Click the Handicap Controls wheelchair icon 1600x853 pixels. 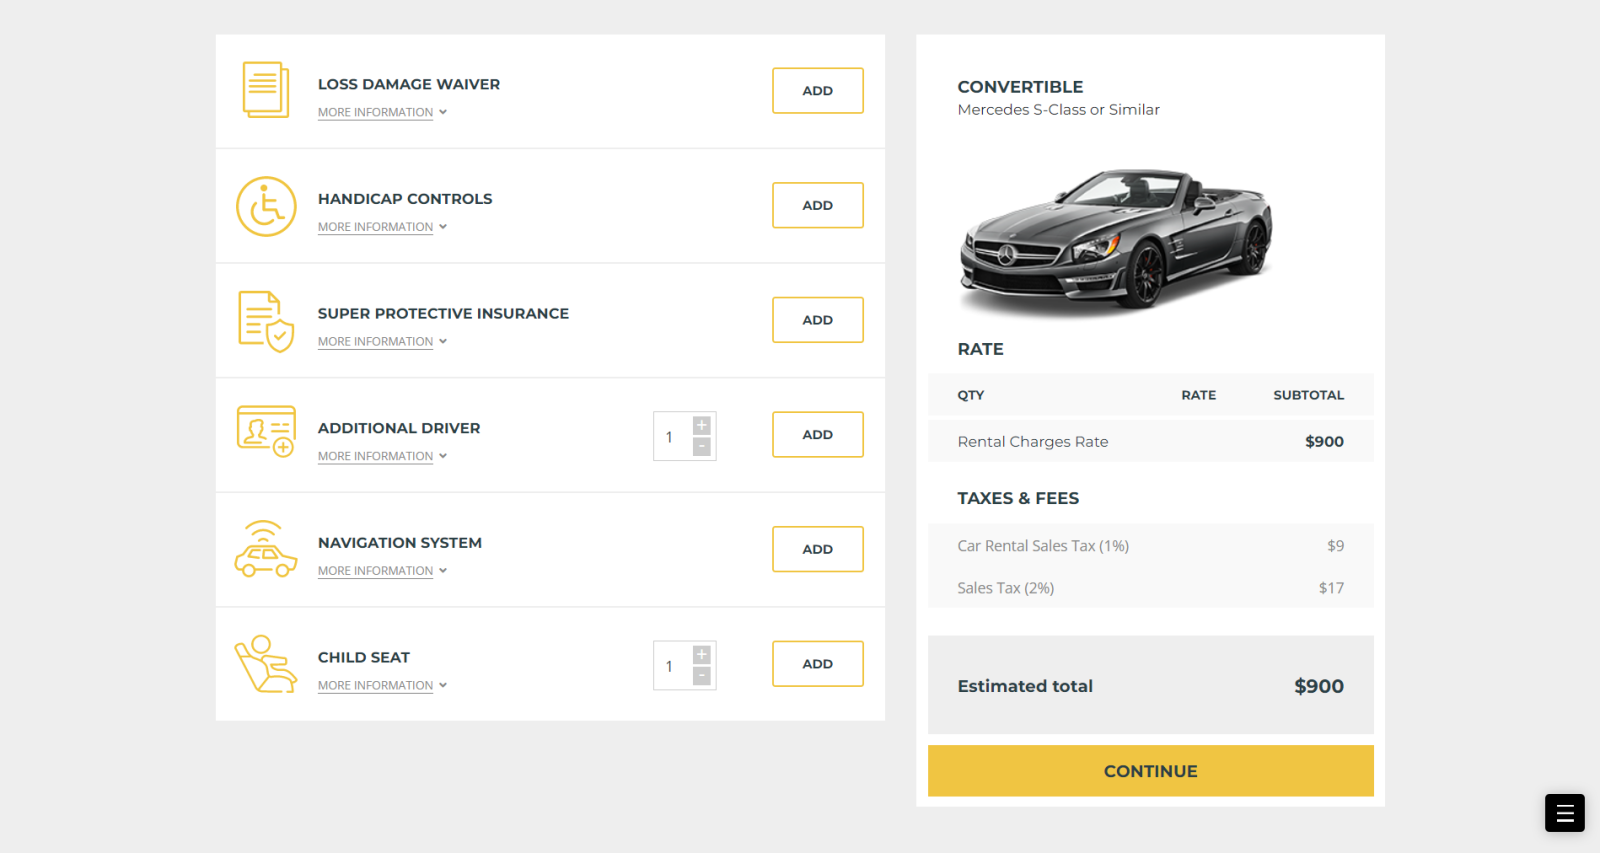(266, 207)
